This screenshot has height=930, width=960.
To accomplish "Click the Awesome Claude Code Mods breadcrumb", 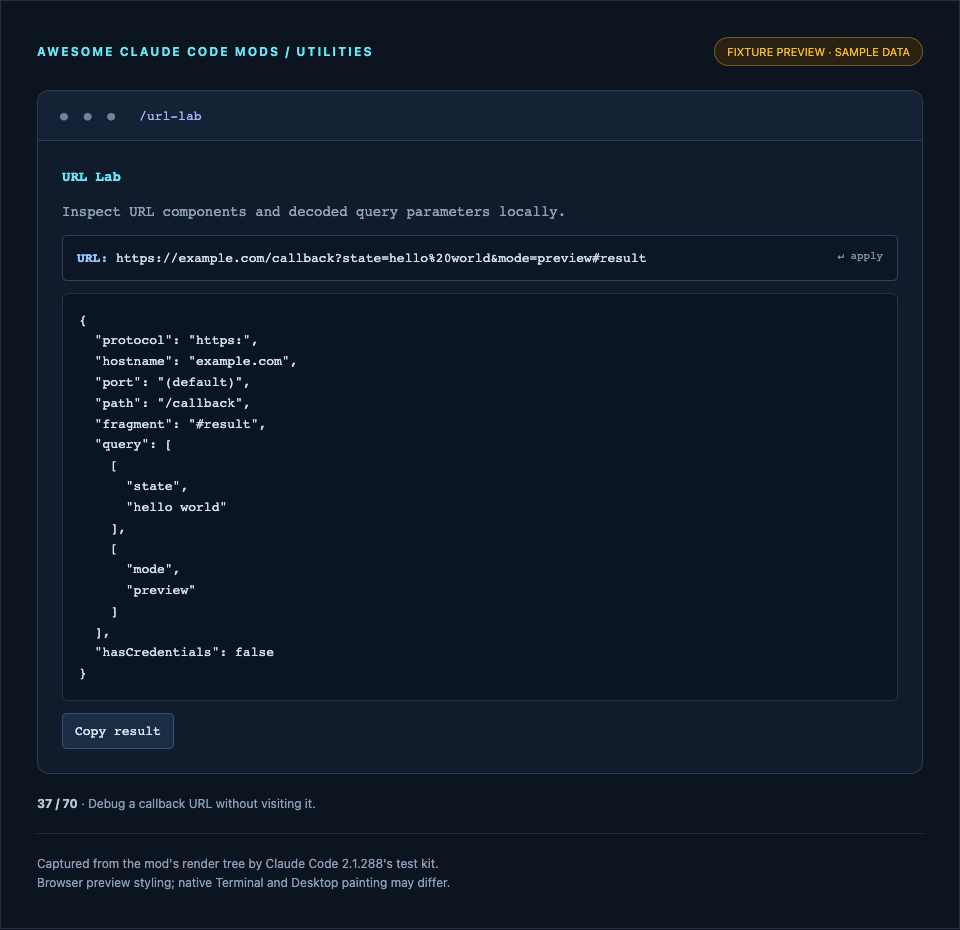I will pos(204,52).
